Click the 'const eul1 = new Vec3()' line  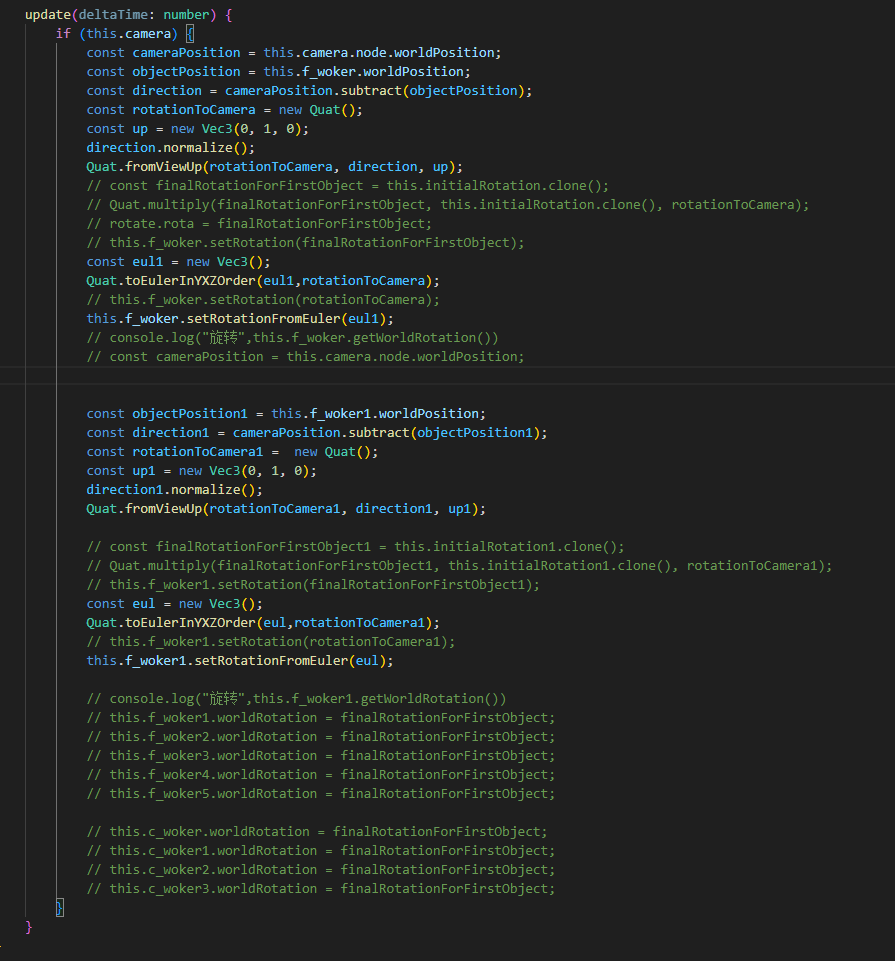coord(178,262)
